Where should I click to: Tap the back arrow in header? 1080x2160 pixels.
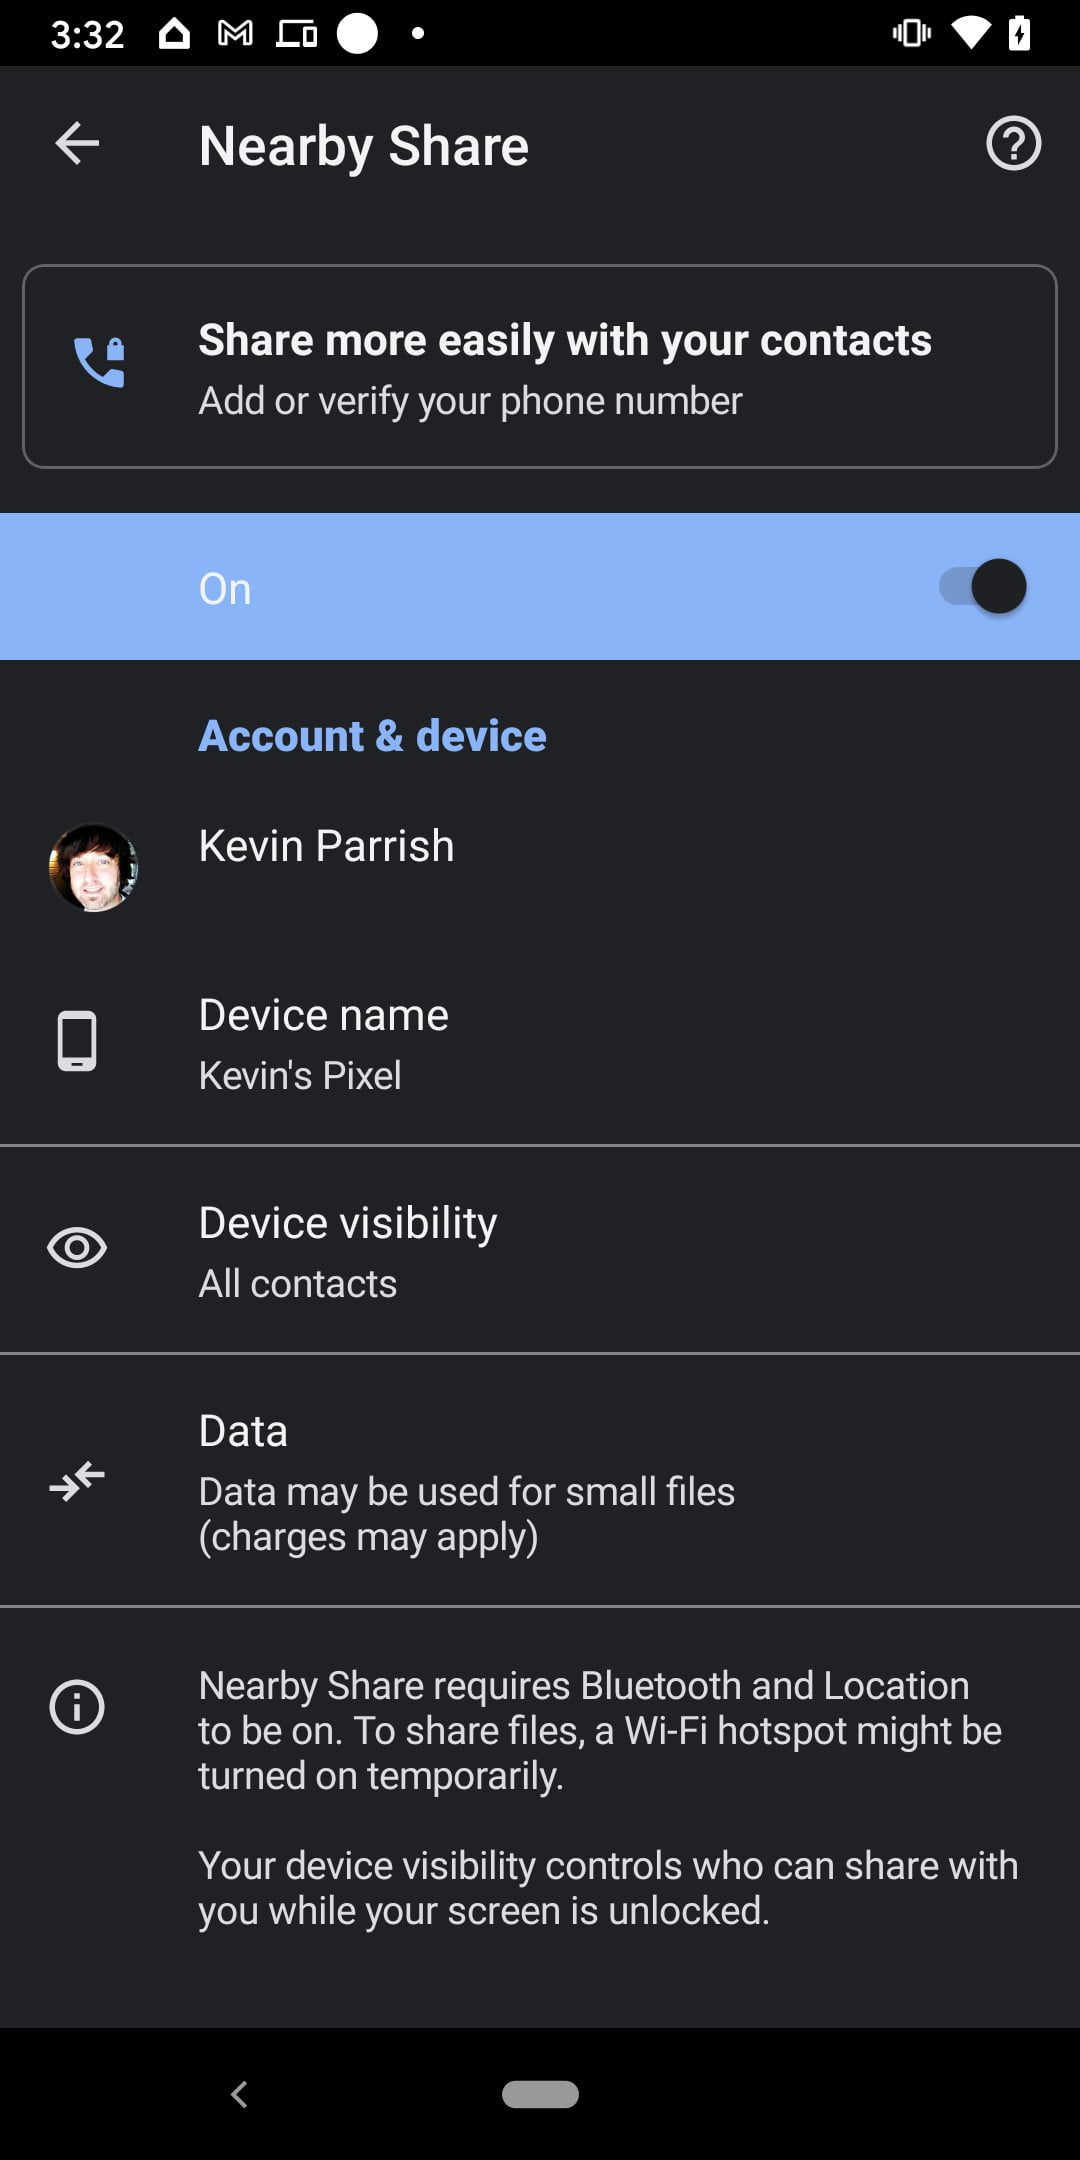coord(77,144)
